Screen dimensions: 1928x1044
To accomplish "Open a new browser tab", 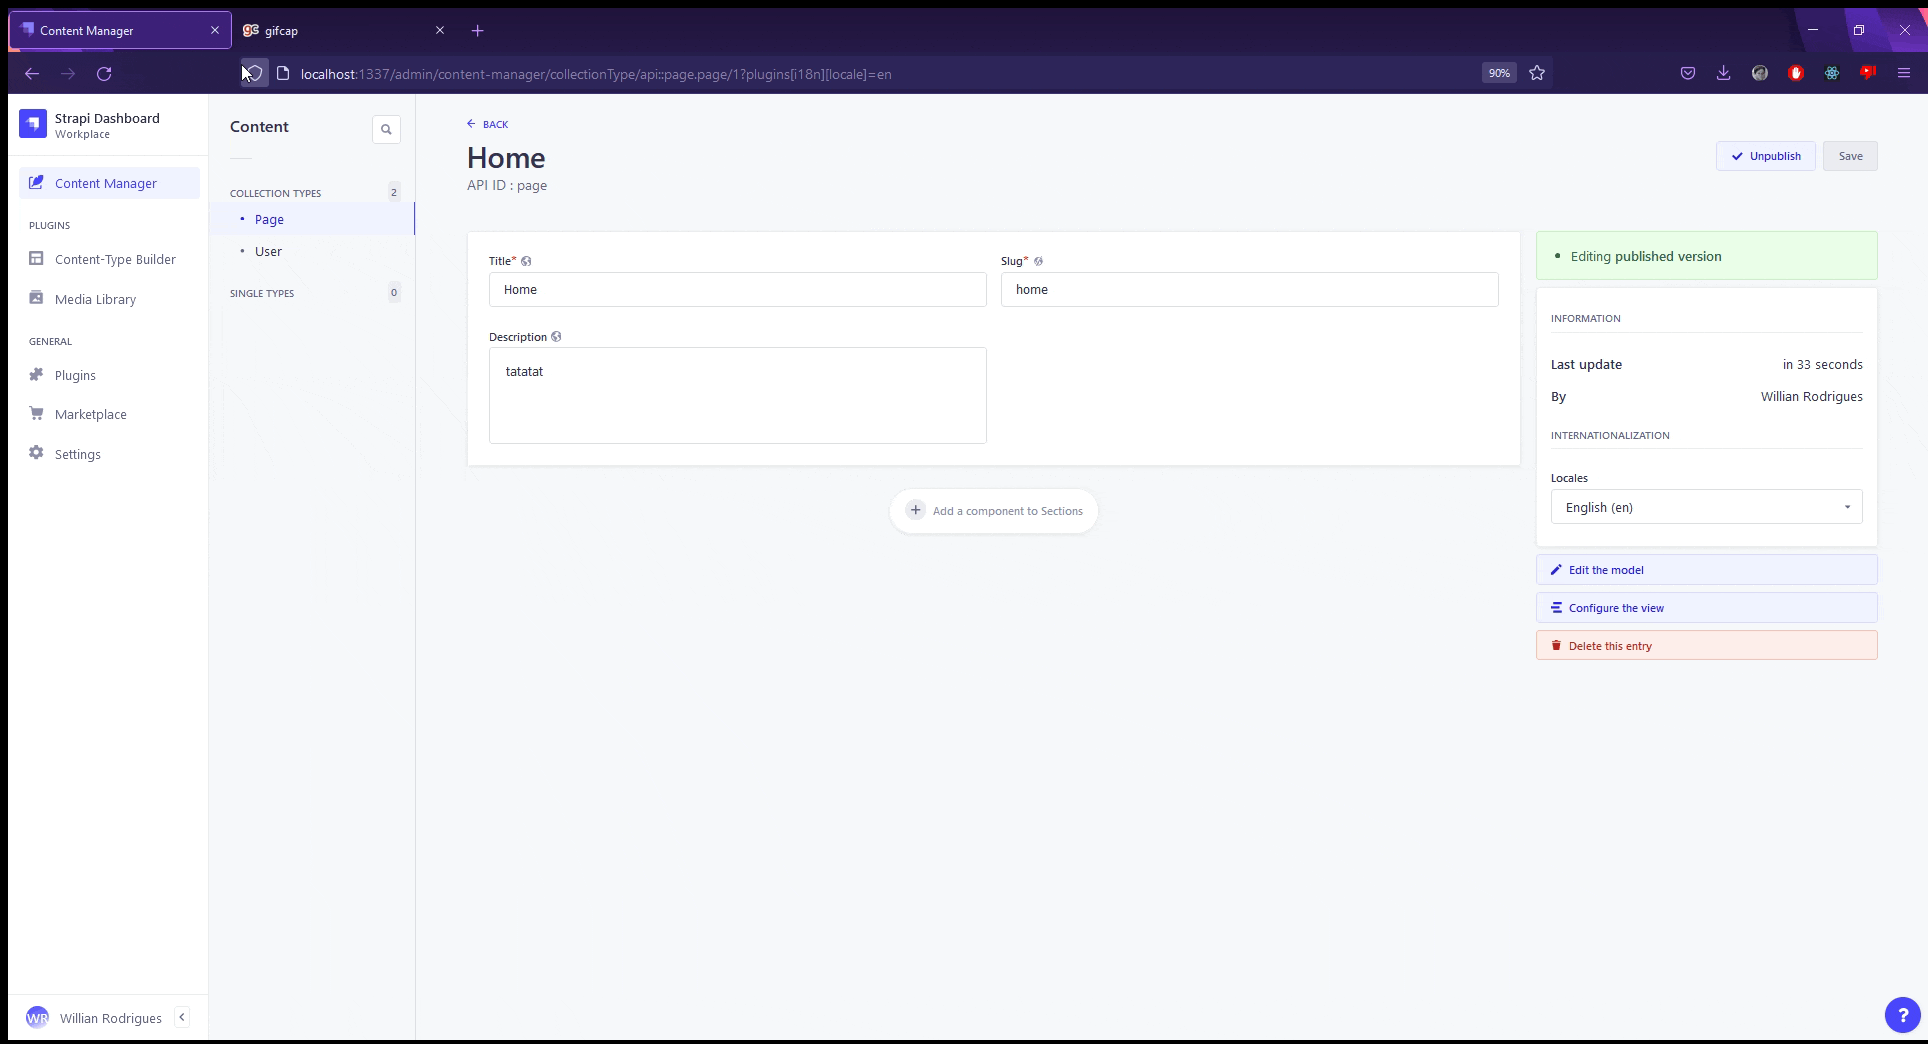I will pos(478,31).
